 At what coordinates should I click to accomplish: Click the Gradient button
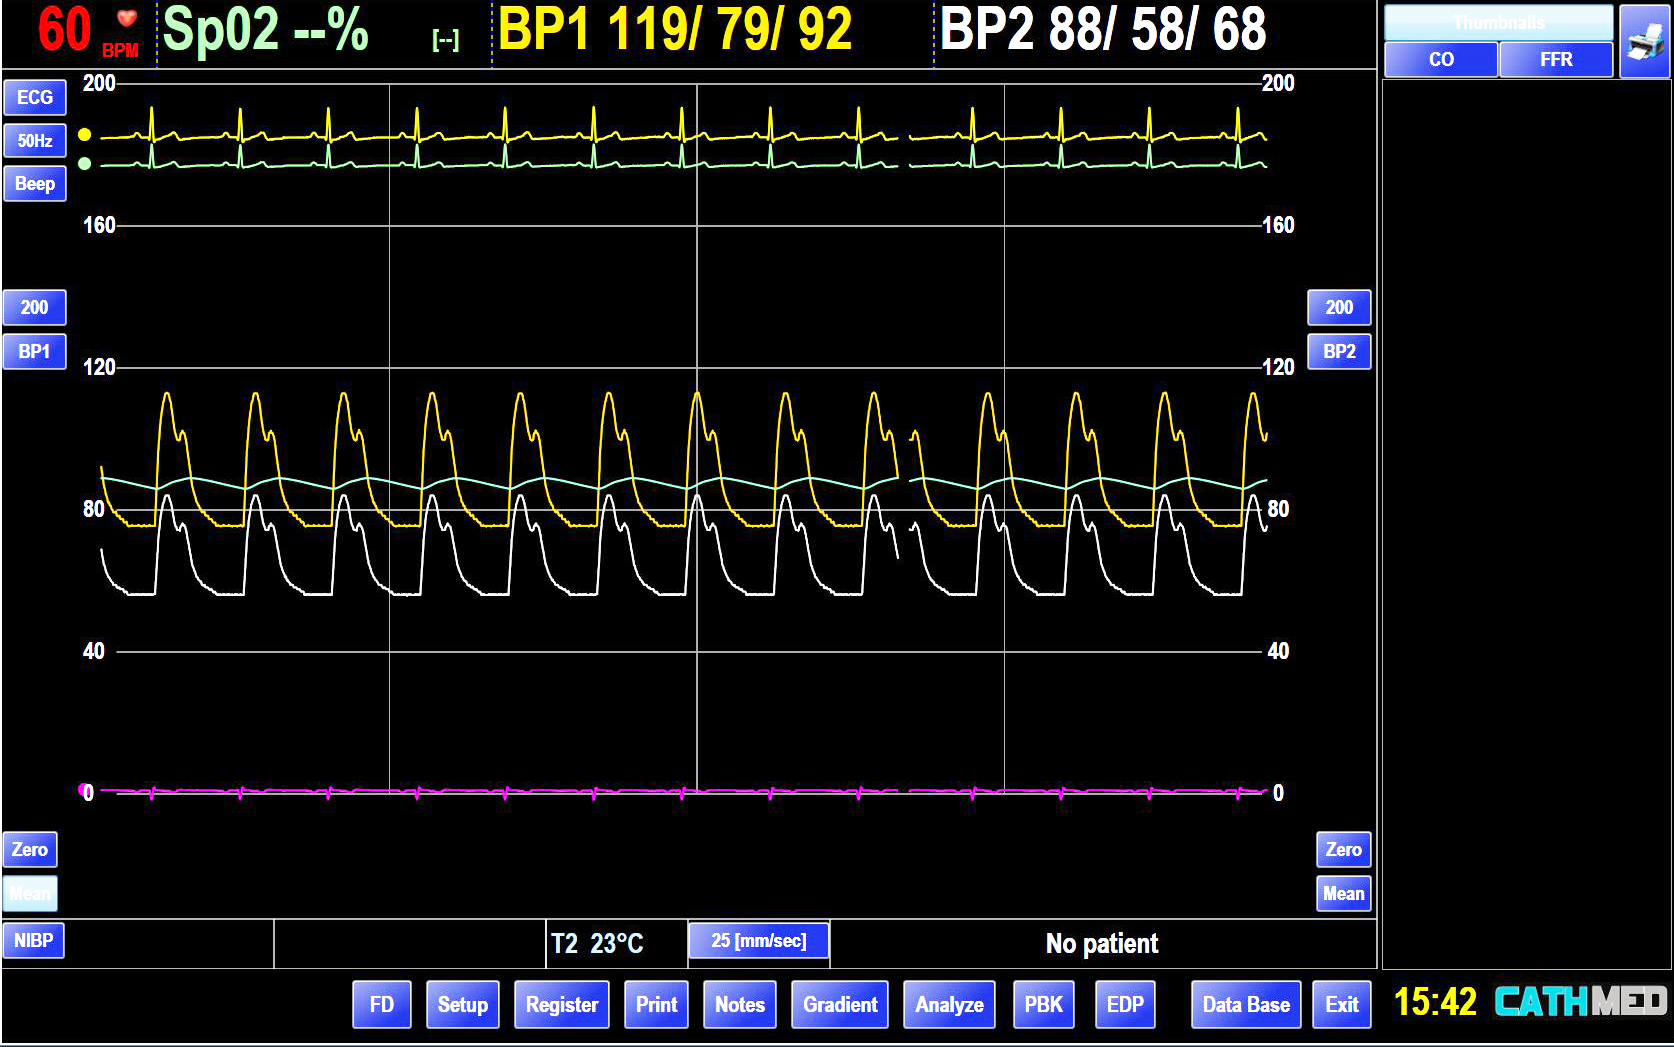[x=840, y=1005]
